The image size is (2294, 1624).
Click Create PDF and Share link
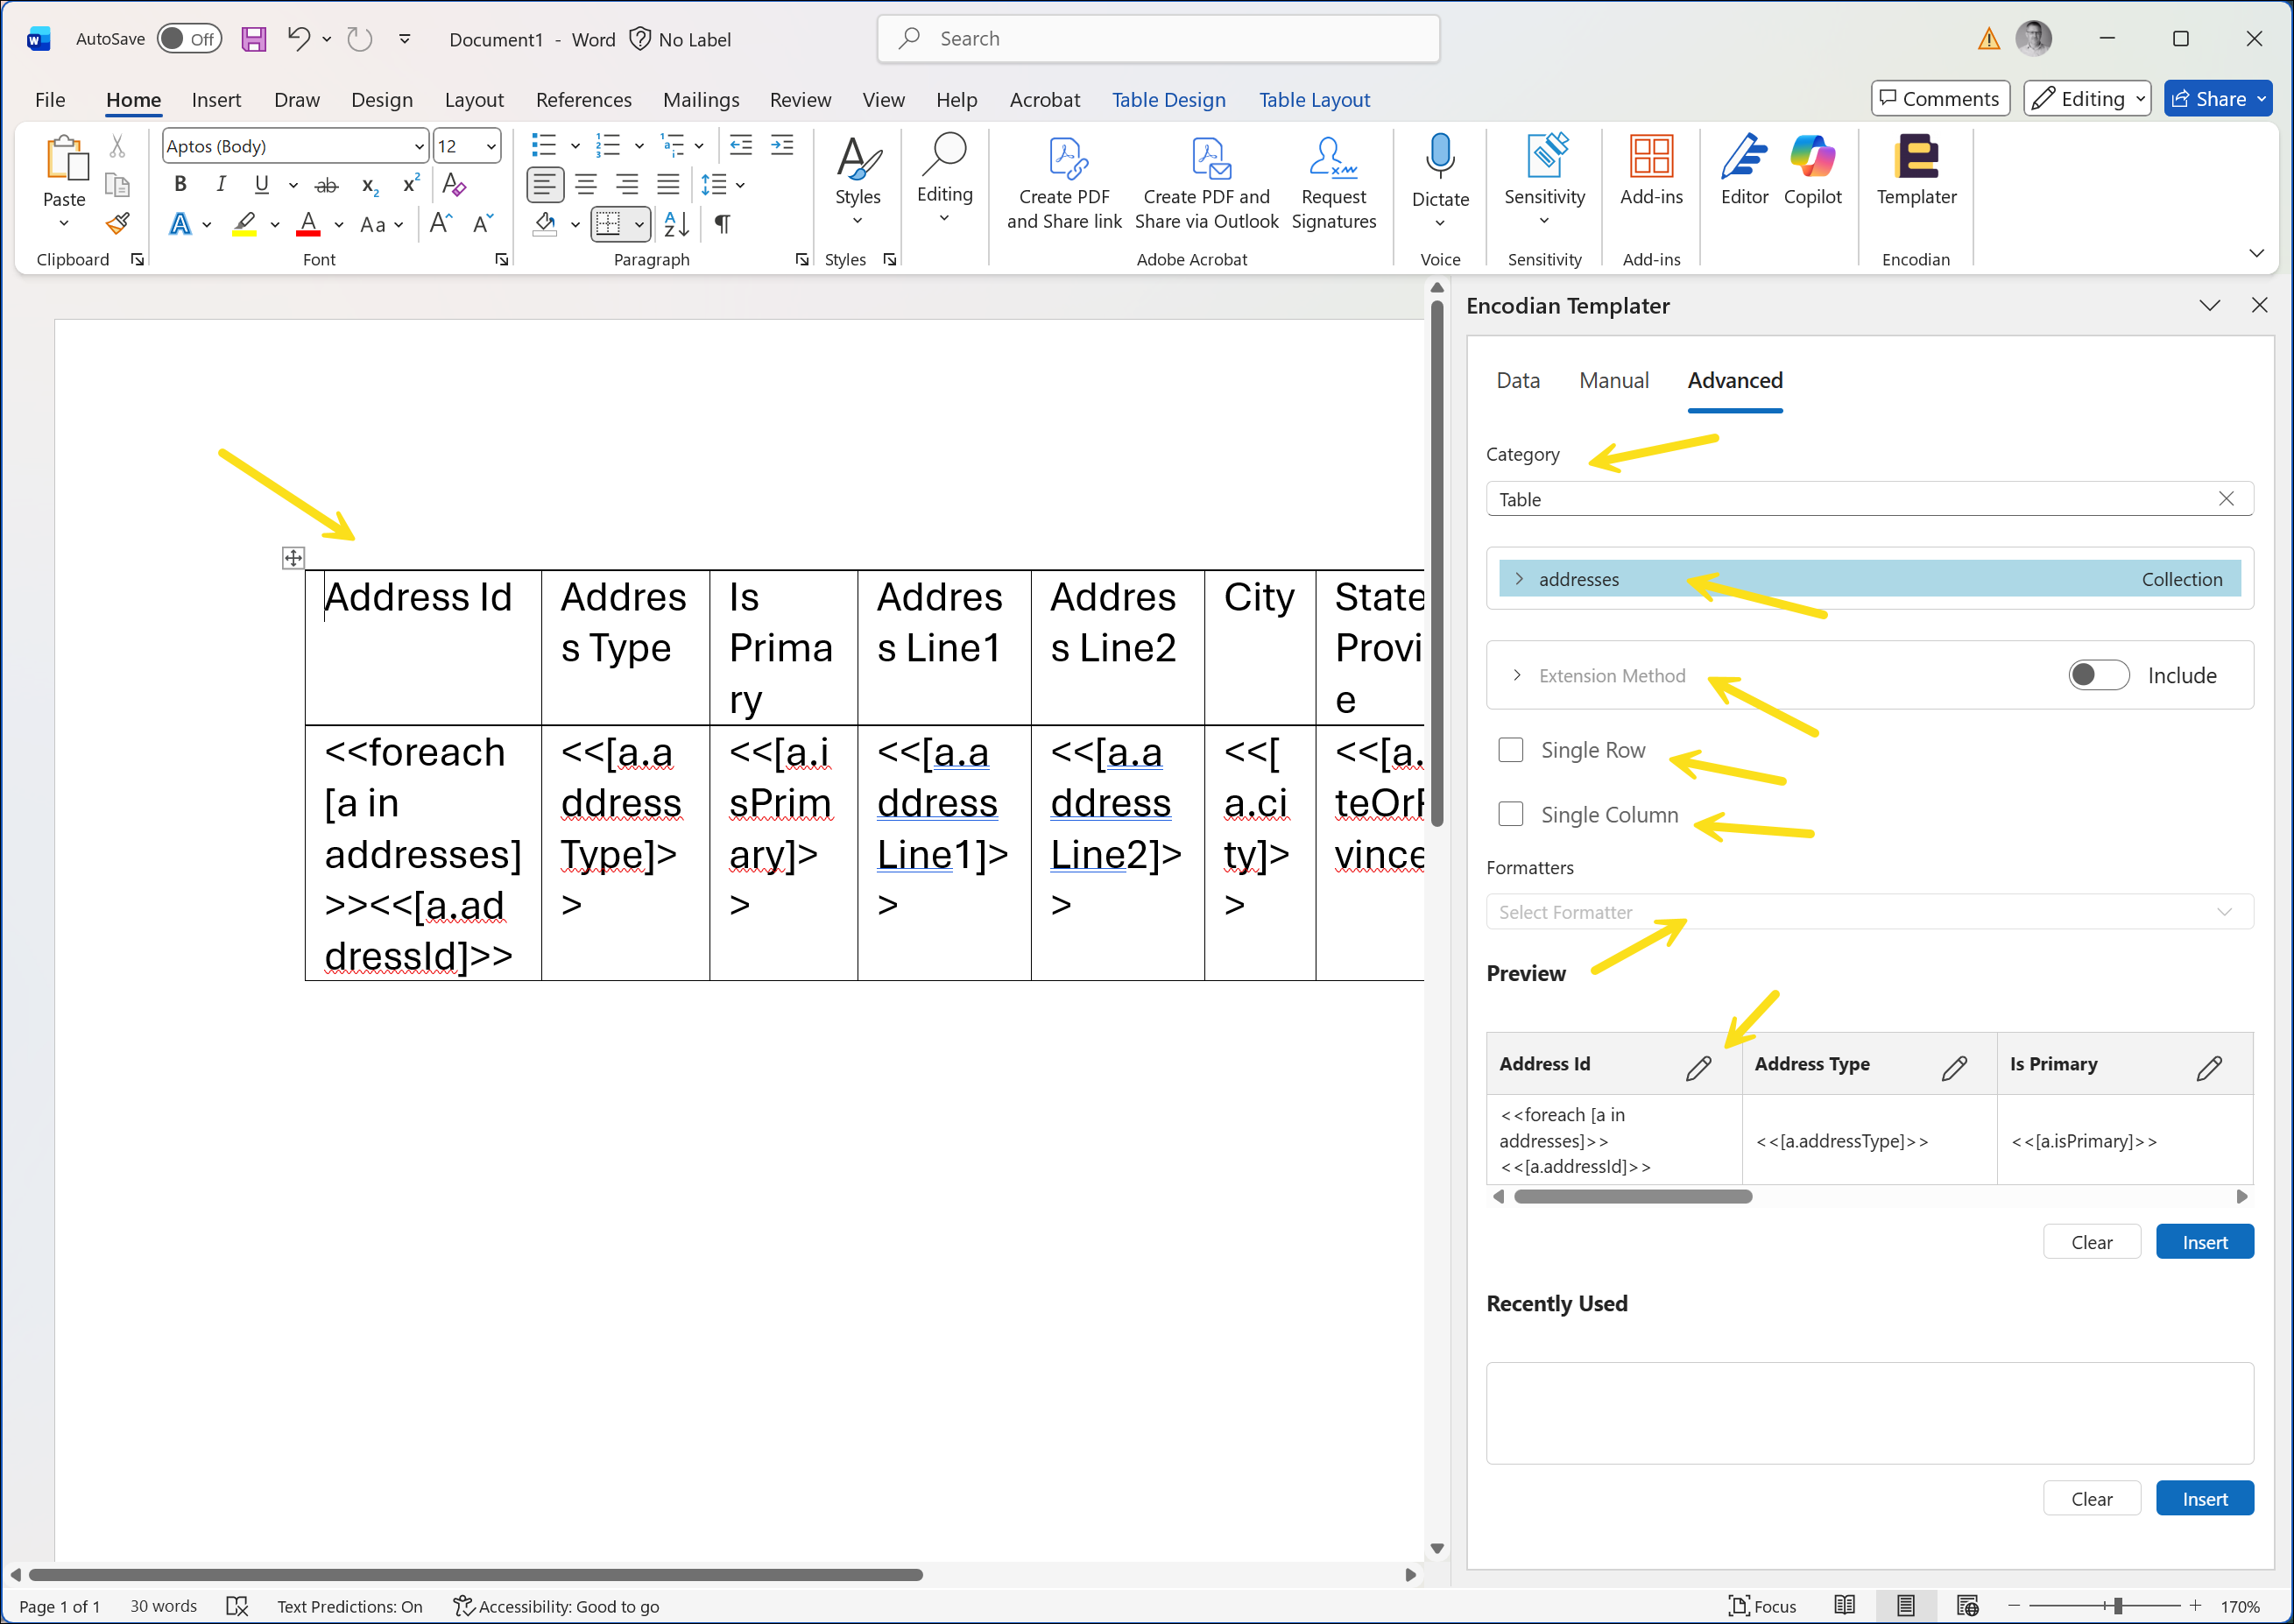point(1064,182)
